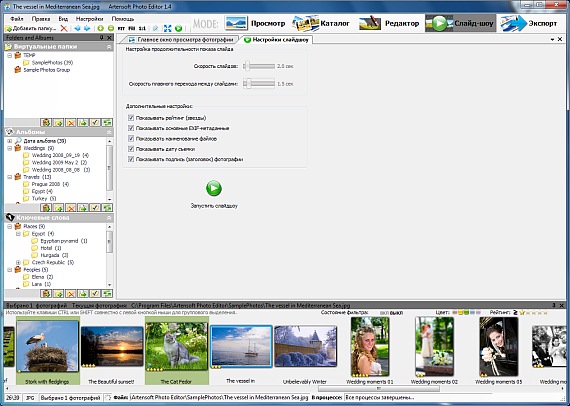570x406 pixels.
Task: Open the Экспорт mode
Action: (529, 23)
